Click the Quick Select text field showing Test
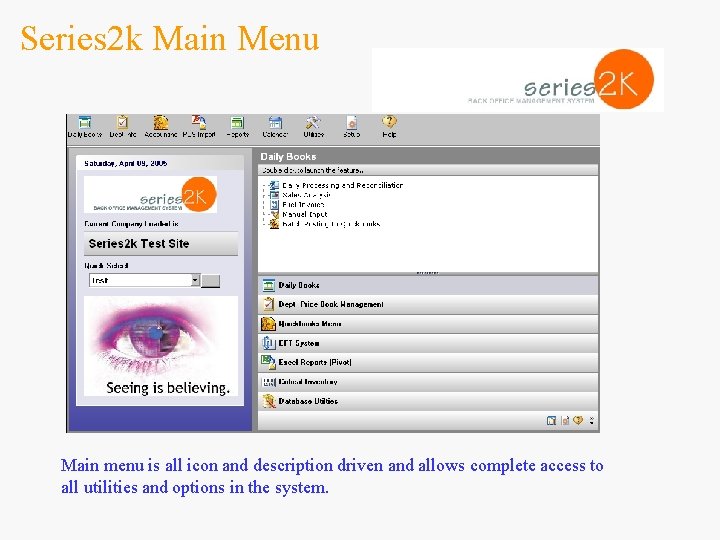720x540 pixels. click(x=140, y=280)
